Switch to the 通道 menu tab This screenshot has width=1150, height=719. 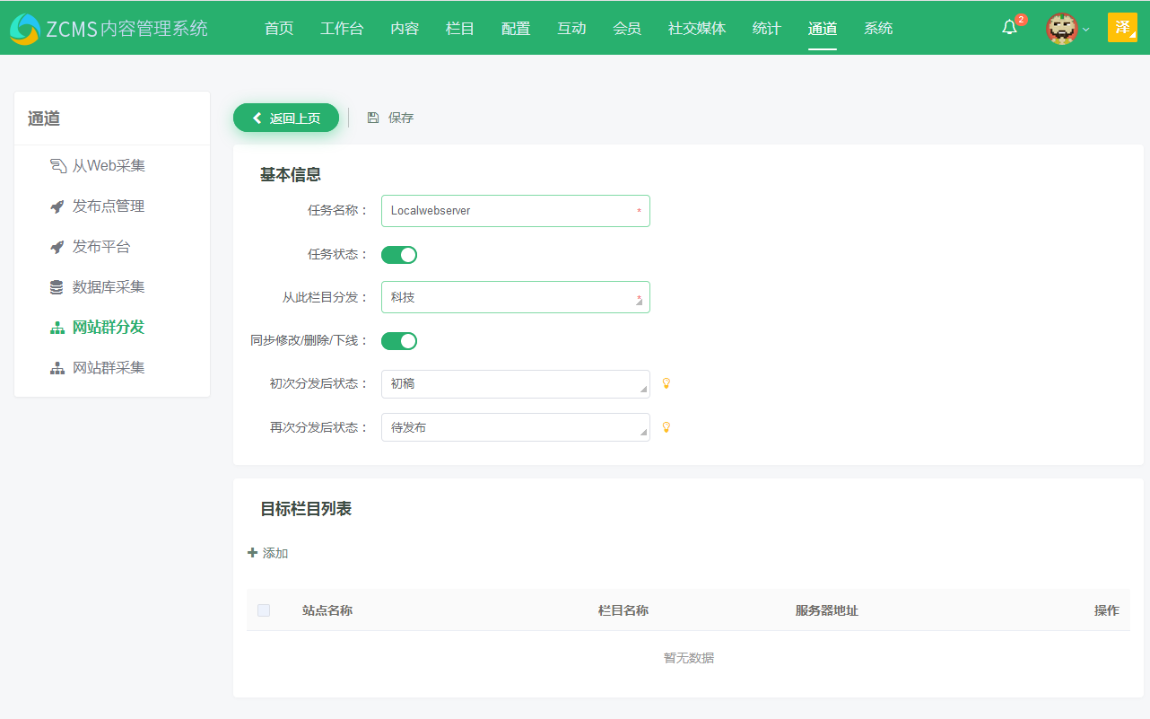822,28
